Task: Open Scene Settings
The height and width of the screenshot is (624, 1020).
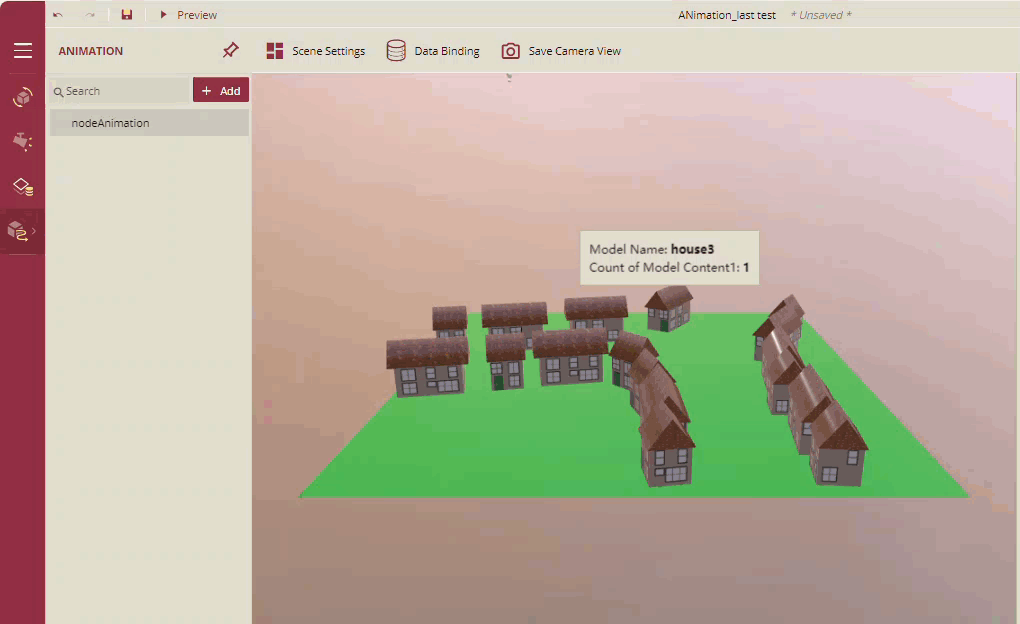Action: click(x=316, y=51)
